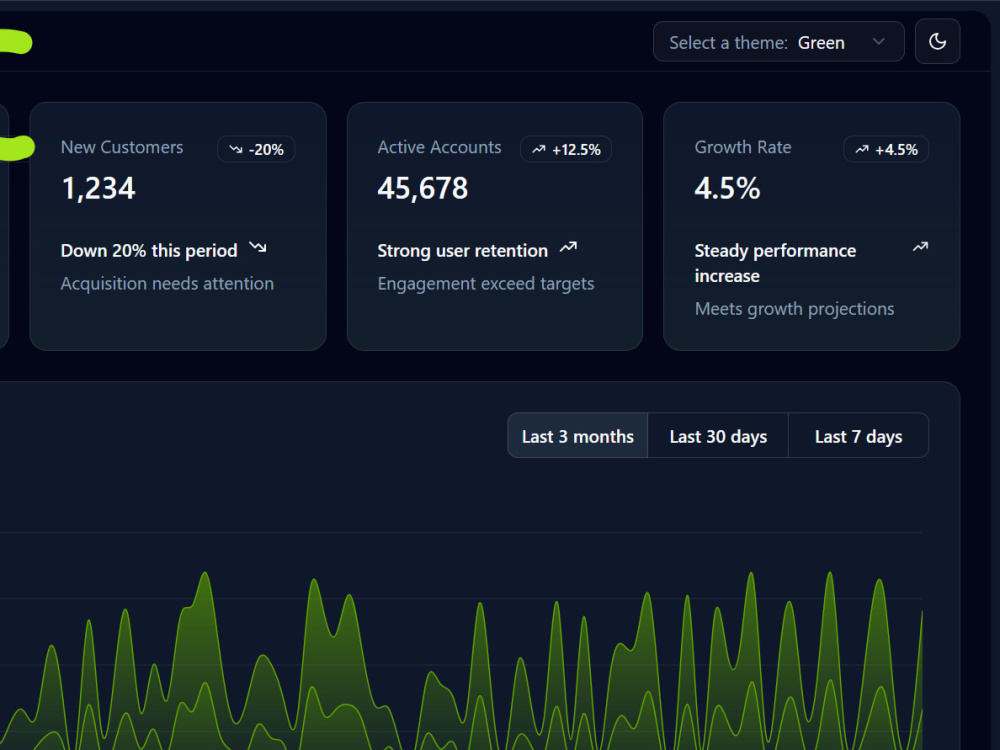This screenshot has height=750, width=1000.
Task: Click the Growth Rate card title
Action: click(743, 147)
